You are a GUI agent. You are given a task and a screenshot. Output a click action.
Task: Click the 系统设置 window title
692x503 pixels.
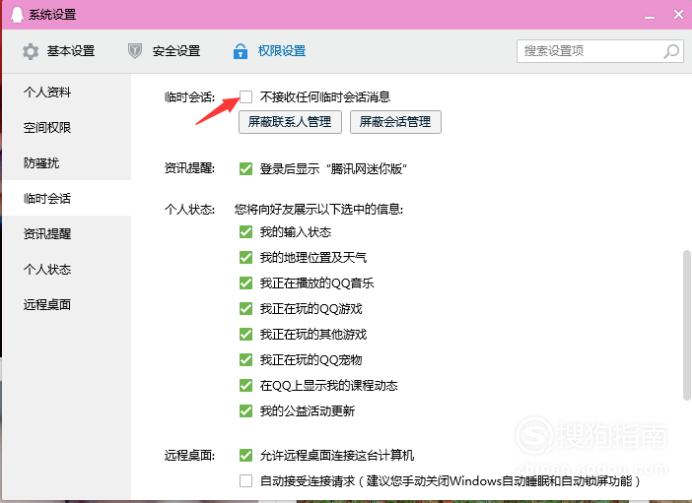53,15
